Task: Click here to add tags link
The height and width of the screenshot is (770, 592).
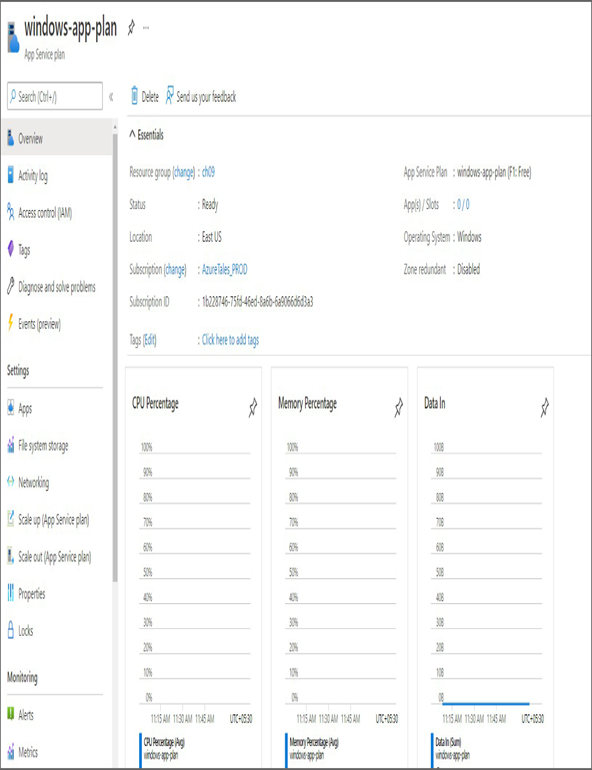Action: click(x=230, y=340)
